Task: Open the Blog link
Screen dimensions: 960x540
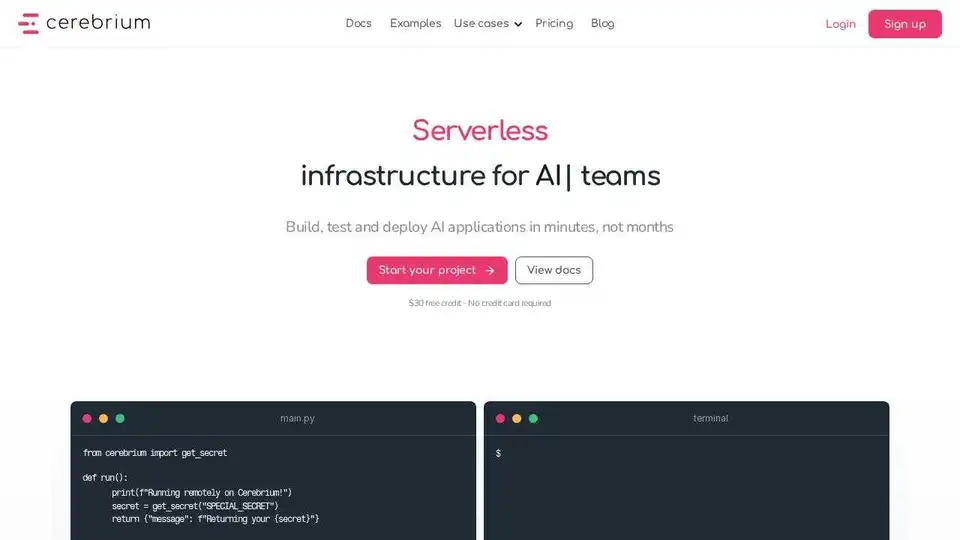Action: [602, 23]
